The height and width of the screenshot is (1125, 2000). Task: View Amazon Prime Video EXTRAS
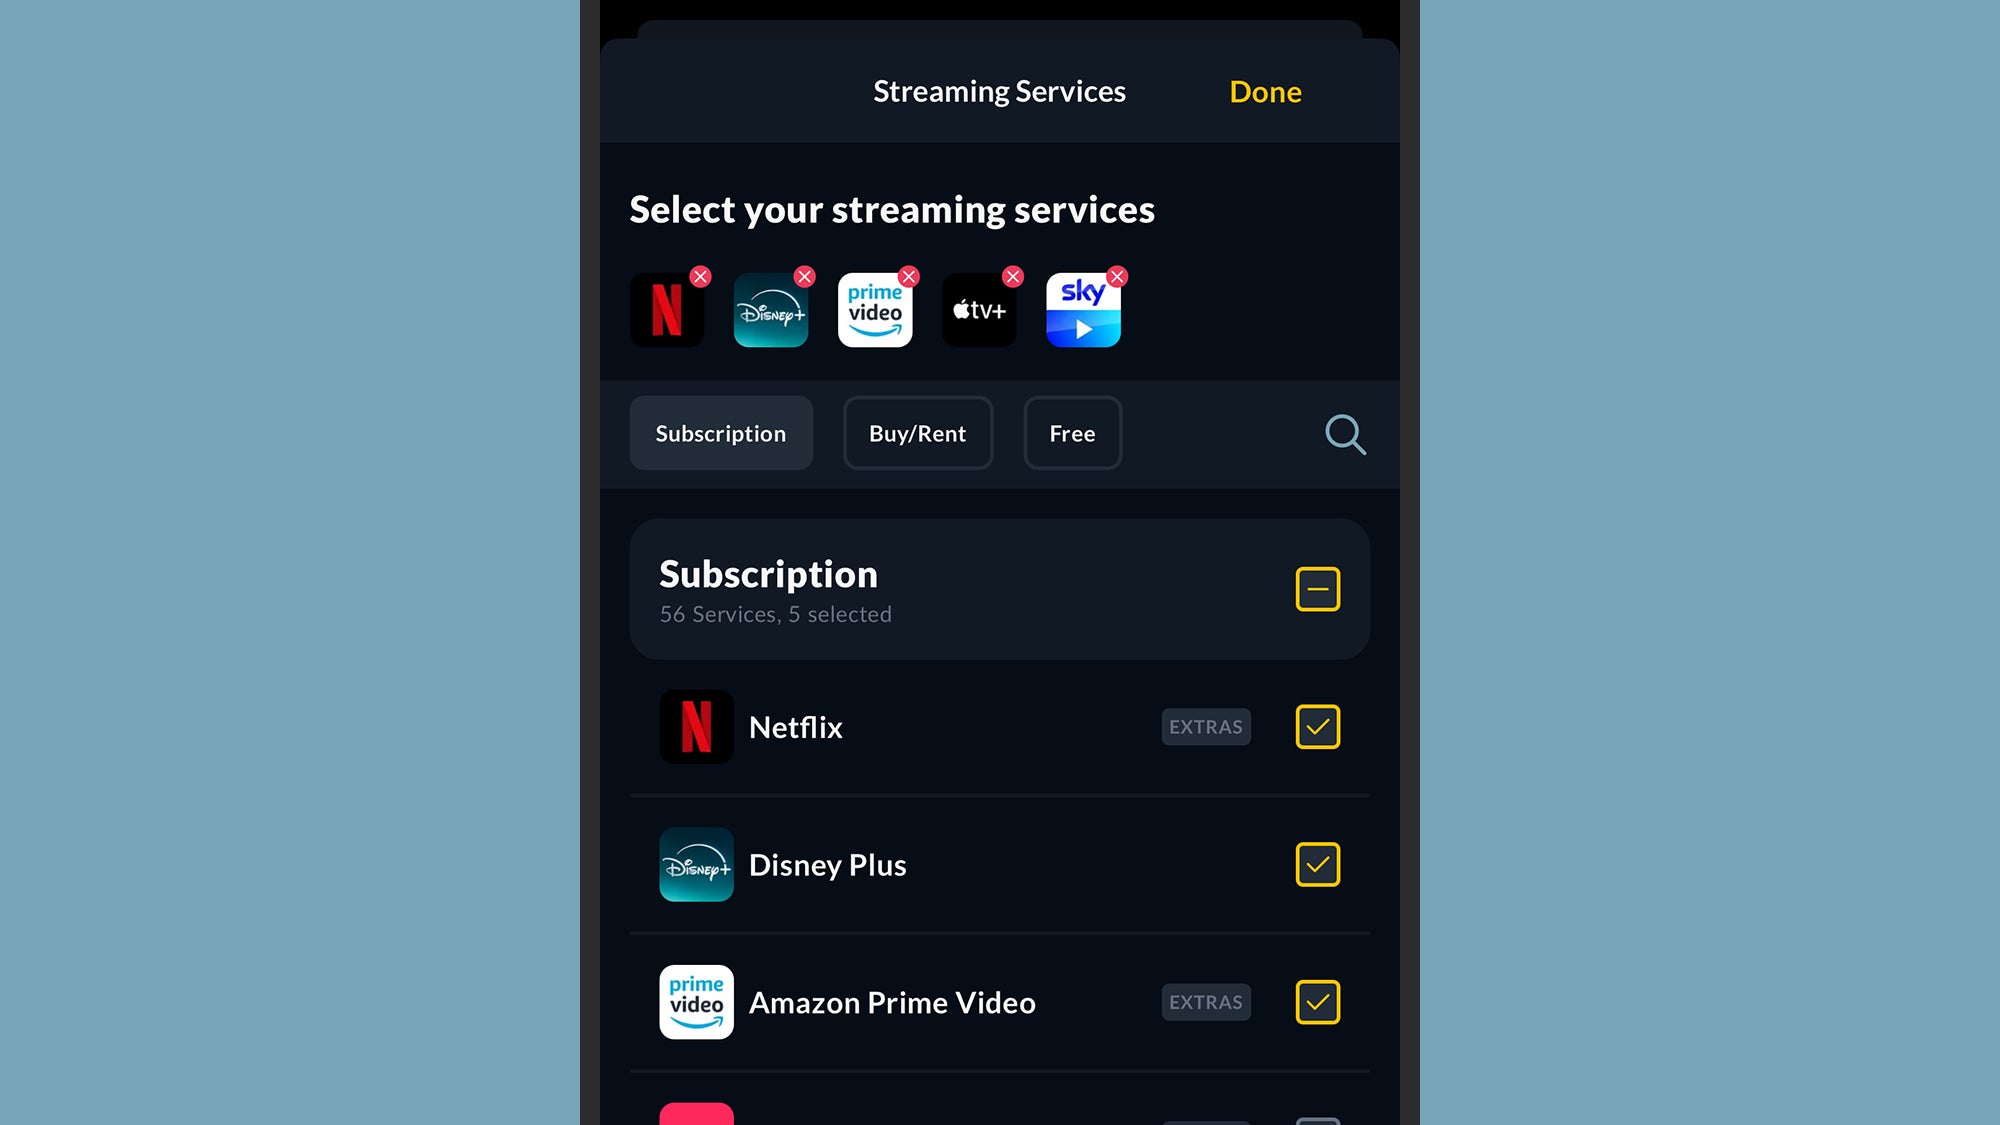click(1205, 1001)
